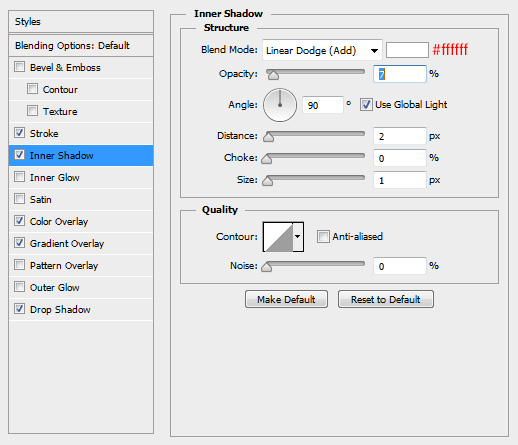Uncheck the Inner Shadow checkbox
Screen dimensions: 518x445
click(x=19, y=155)
